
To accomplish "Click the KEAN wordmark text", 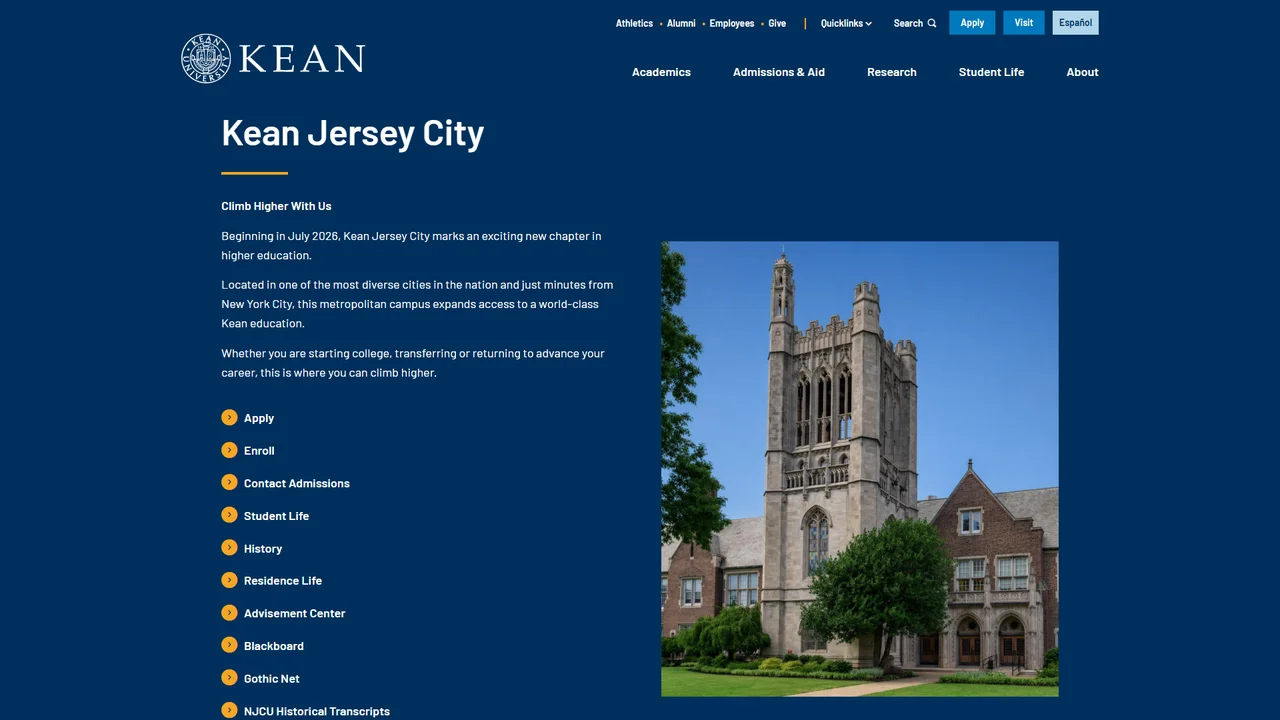I will [x=302, y=59].
